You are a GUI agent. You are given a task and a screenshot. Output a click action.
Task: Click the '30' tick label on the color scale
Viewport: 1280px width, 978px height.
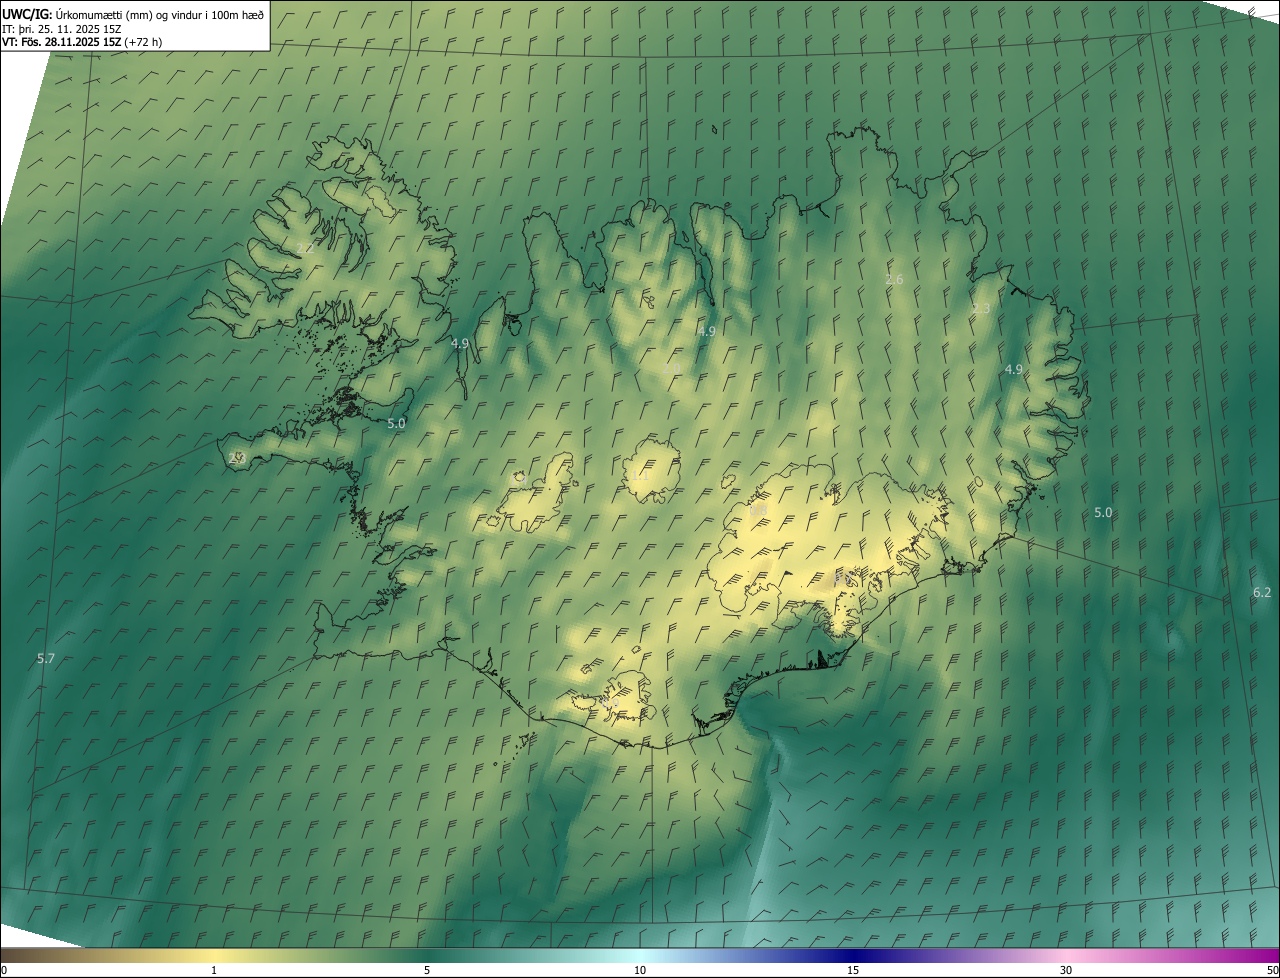[x=1066, y=970]
